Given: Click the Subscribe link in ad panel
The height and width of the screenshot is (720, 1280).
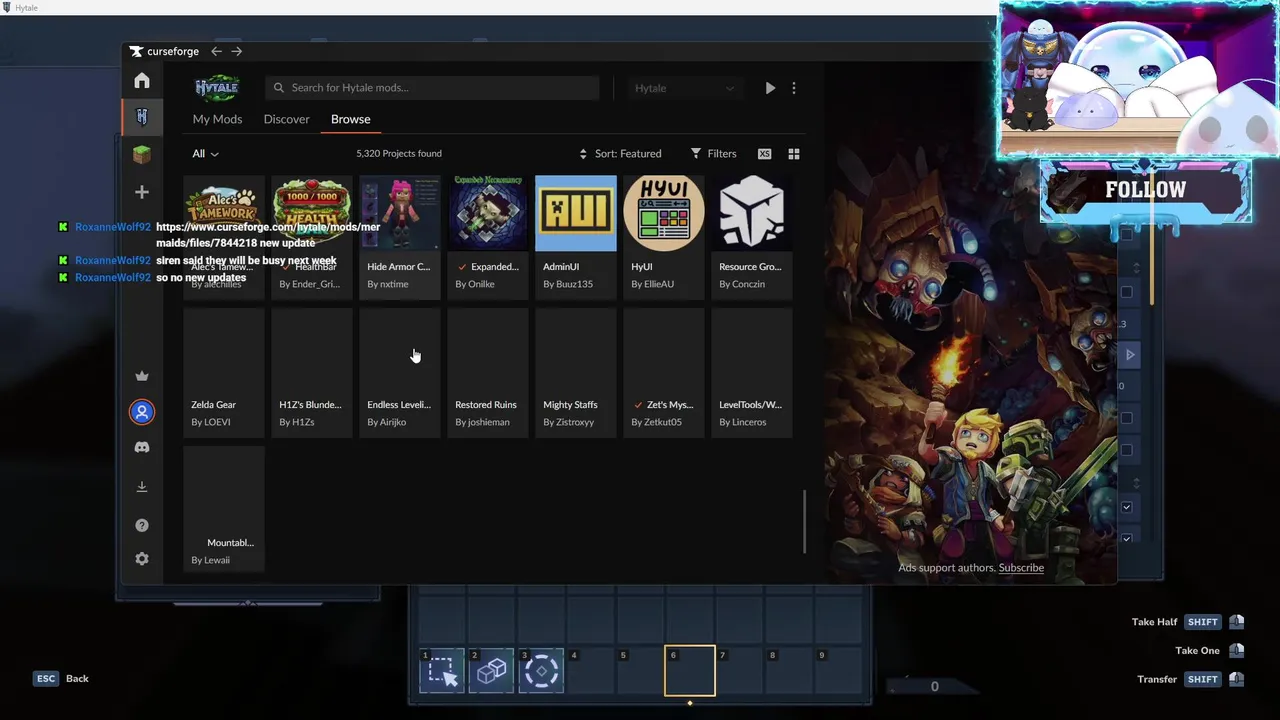Looking at the screenshot, I should (x=1021, y=568).
